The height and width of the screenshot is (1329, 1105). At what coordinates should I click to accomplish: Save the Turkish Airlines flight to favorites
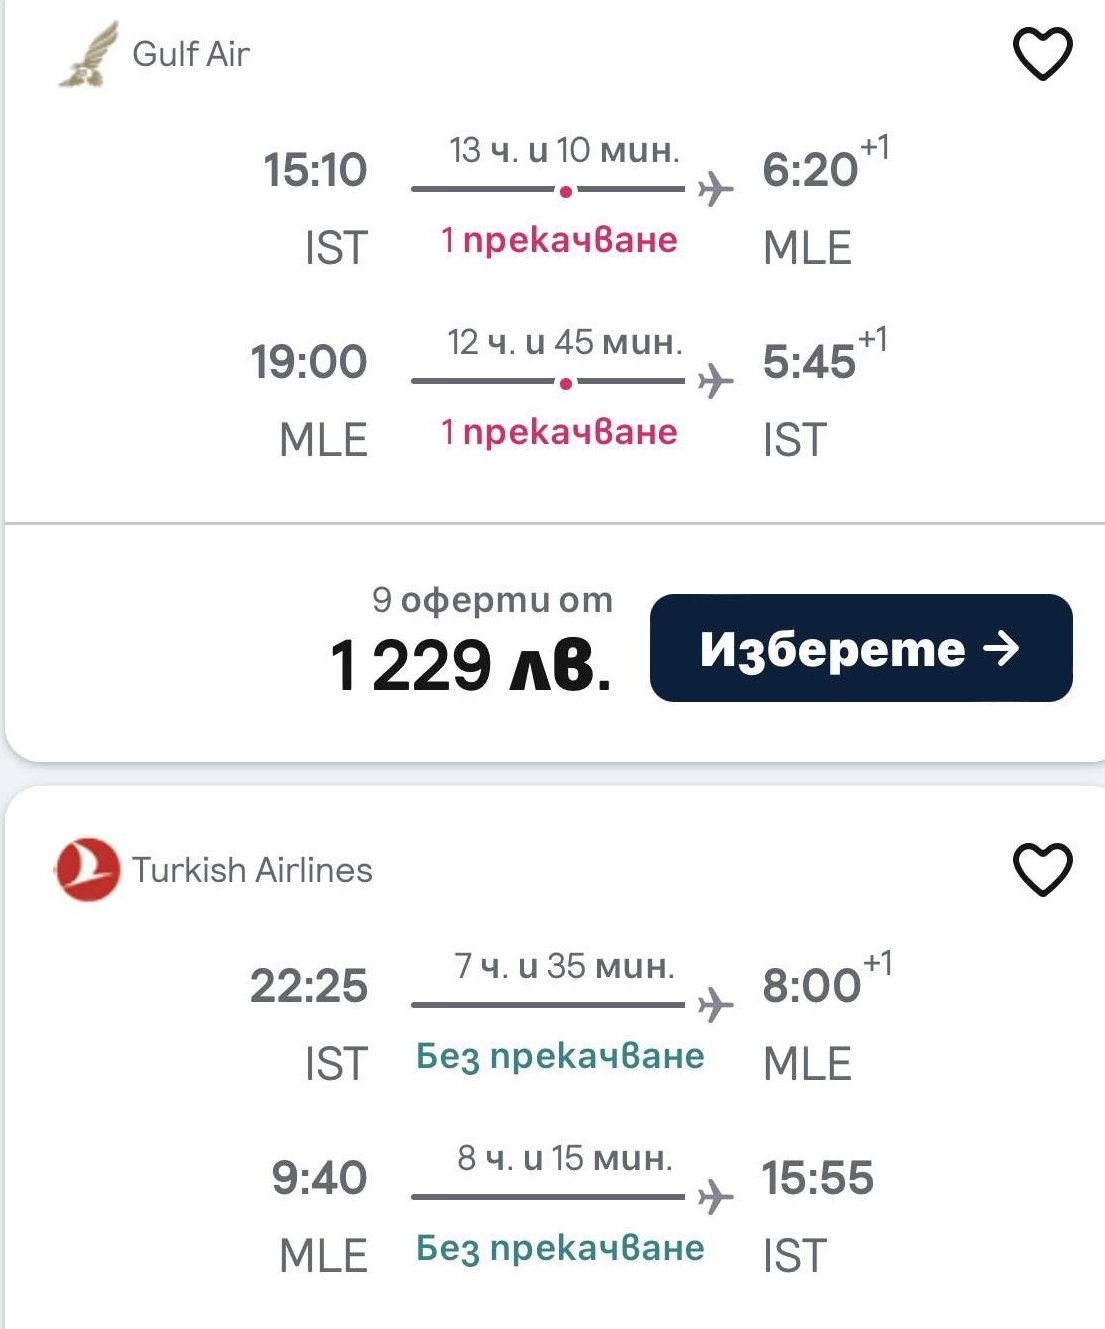tap(1043, 869)
